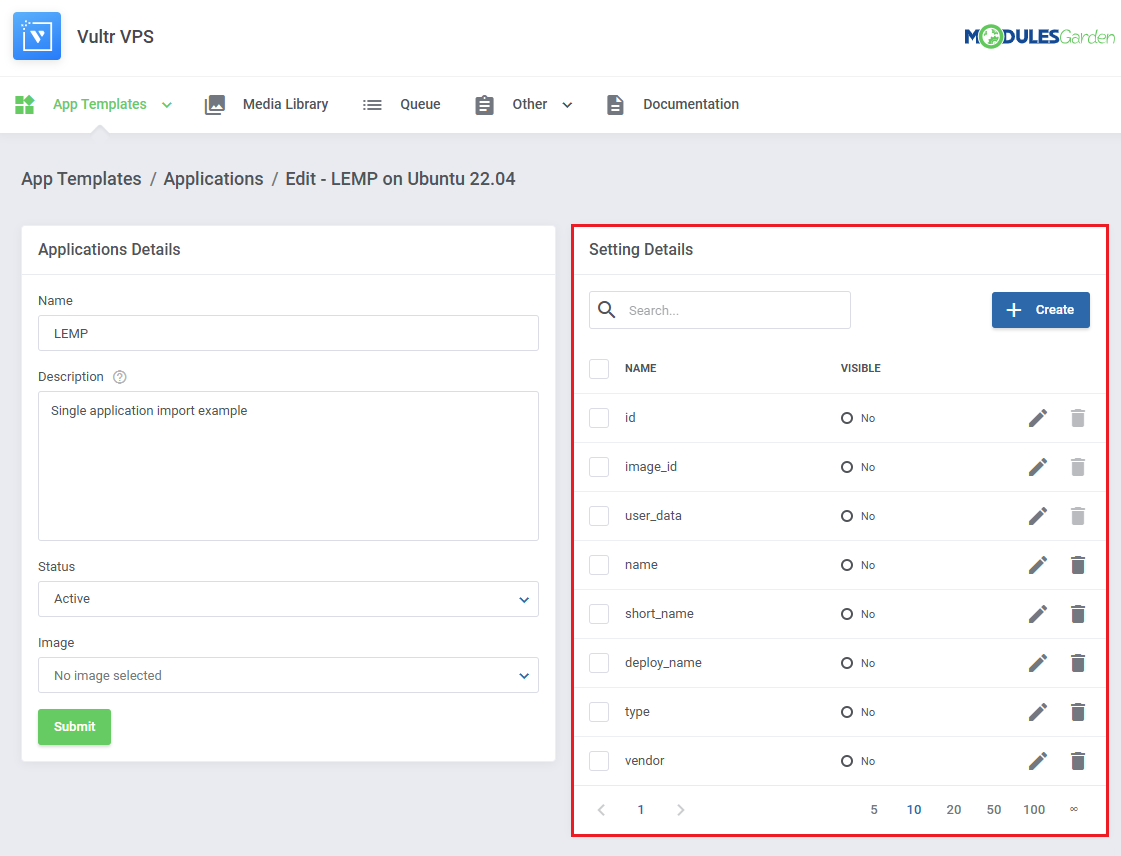1121x856 pixels.
Task: Open the Status dropdown showing Active
Action: point(288,599)
